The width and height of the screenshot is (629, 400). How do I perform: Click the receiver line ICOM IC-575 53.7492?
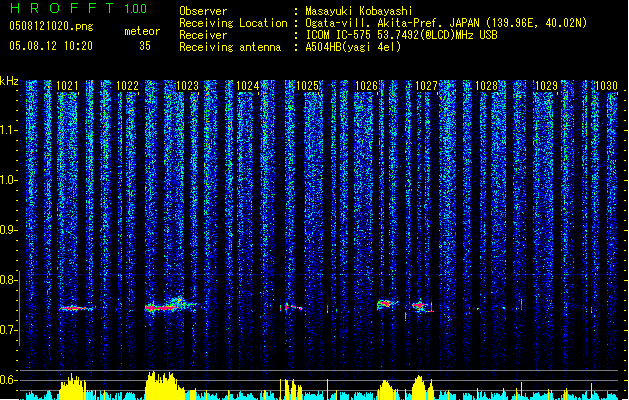[x=401, y=35]
